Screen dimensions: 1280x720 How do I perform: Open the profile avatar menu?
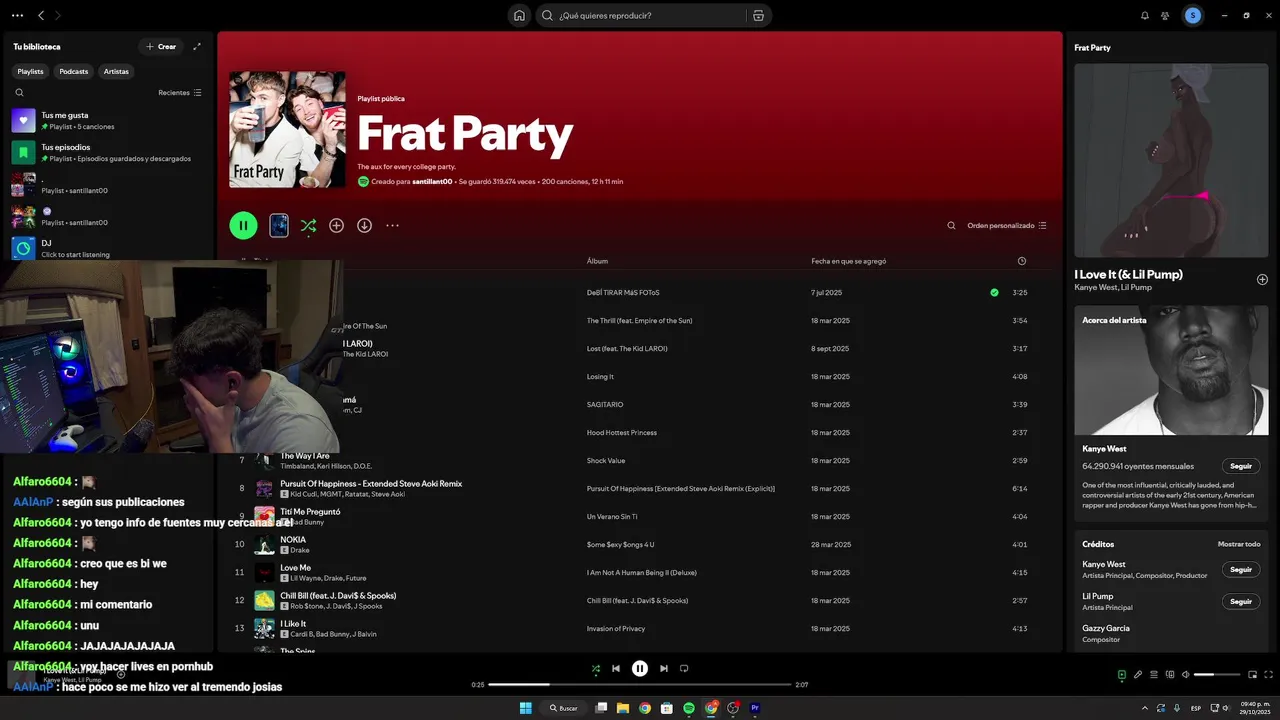[1193, 15]
